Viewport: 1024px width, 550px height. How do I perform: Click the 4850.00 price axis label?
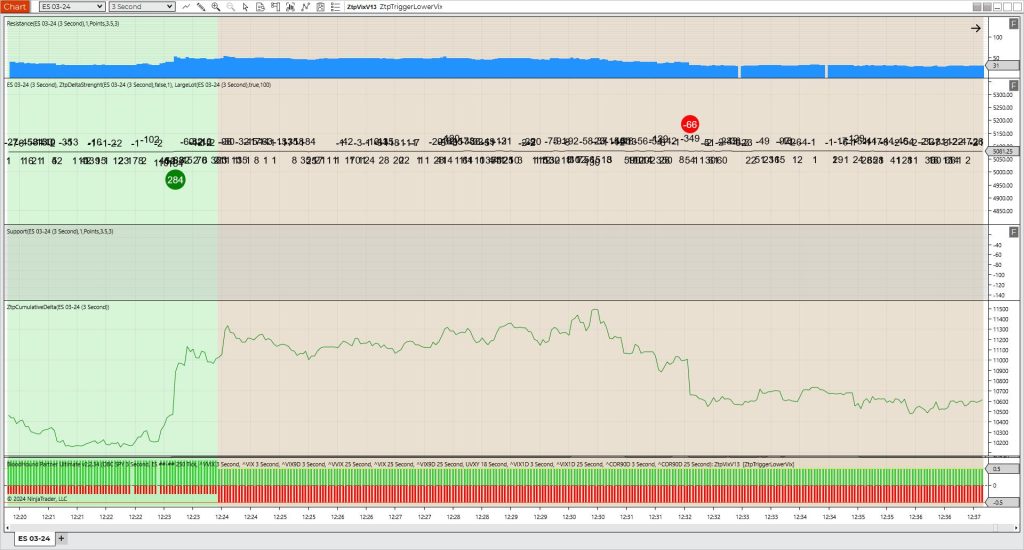[x=1003, y=211]
